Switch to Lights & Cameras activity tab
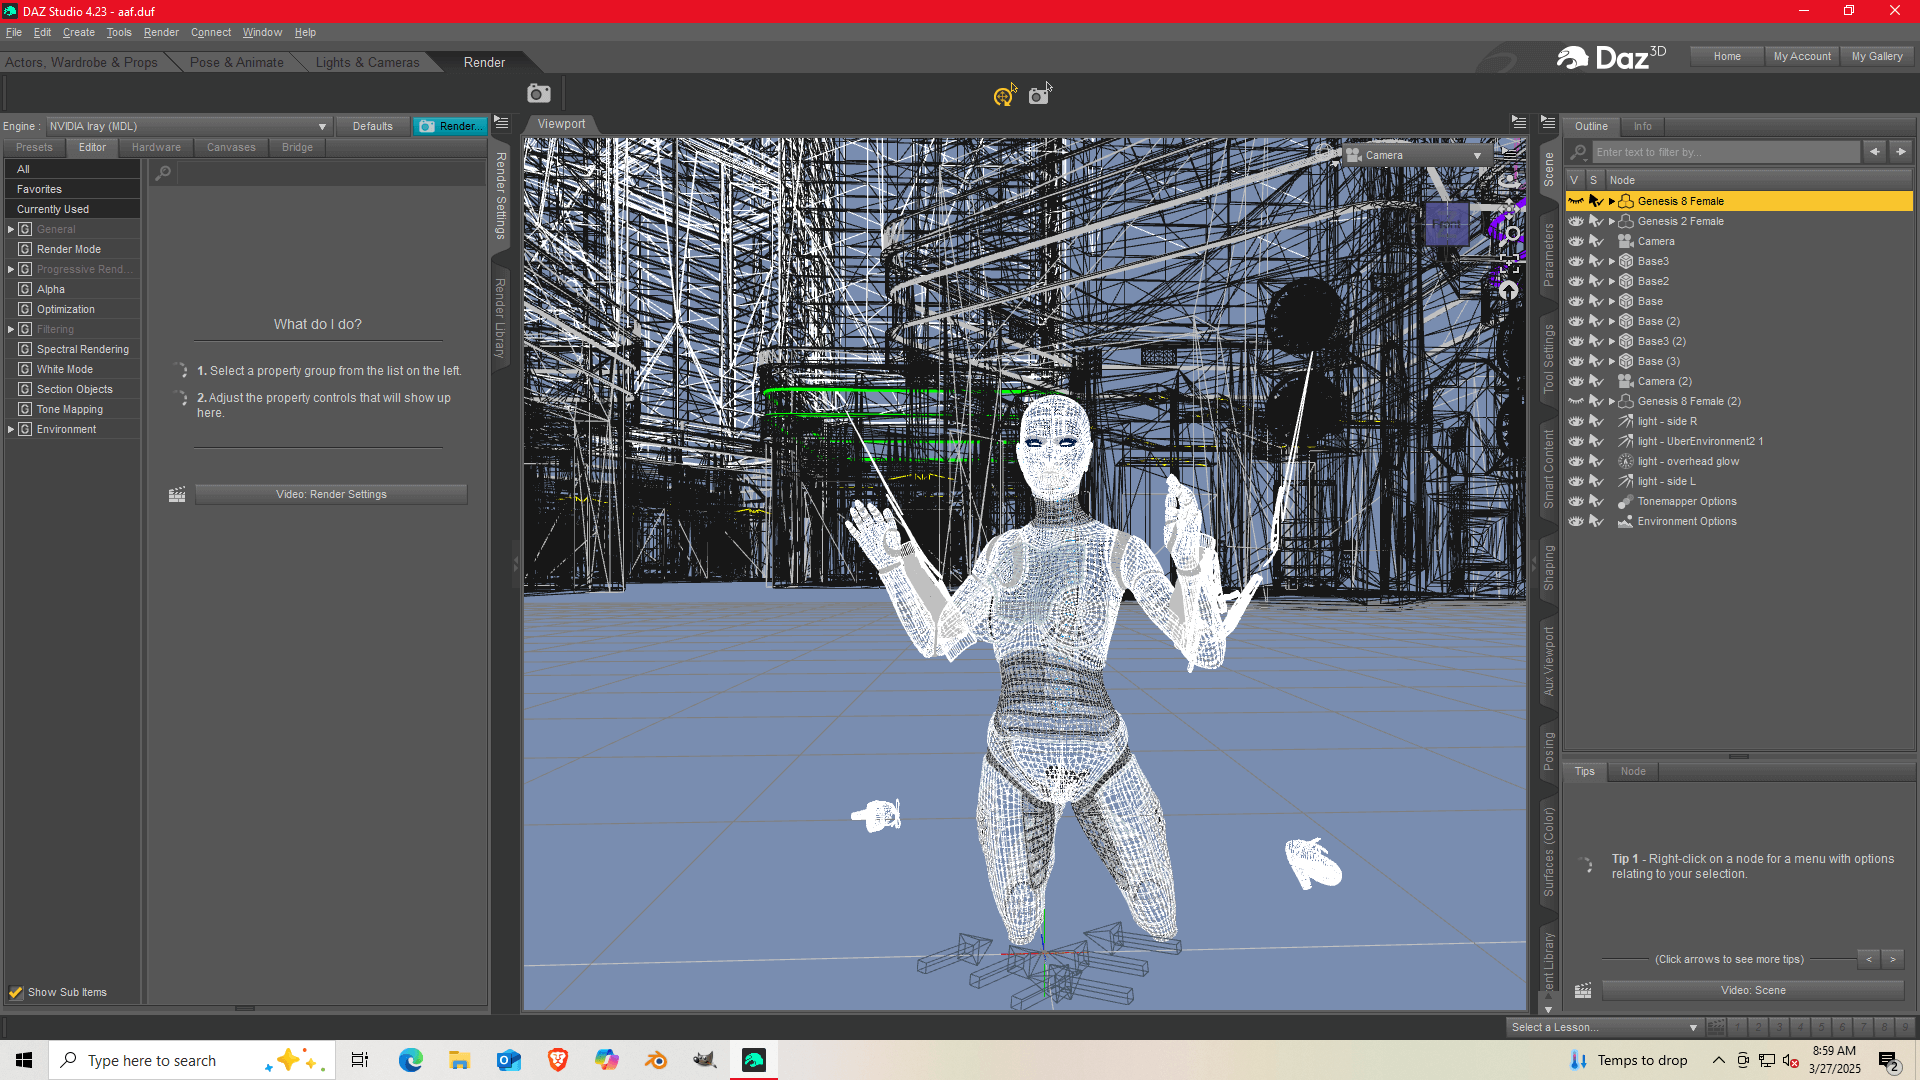 [x=367, y=62]
